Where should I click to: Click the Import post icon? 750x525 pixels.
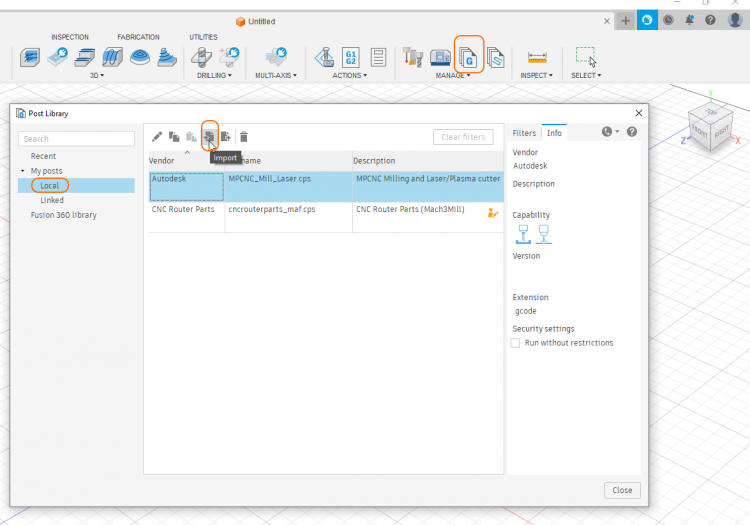[x=209, y=136]
